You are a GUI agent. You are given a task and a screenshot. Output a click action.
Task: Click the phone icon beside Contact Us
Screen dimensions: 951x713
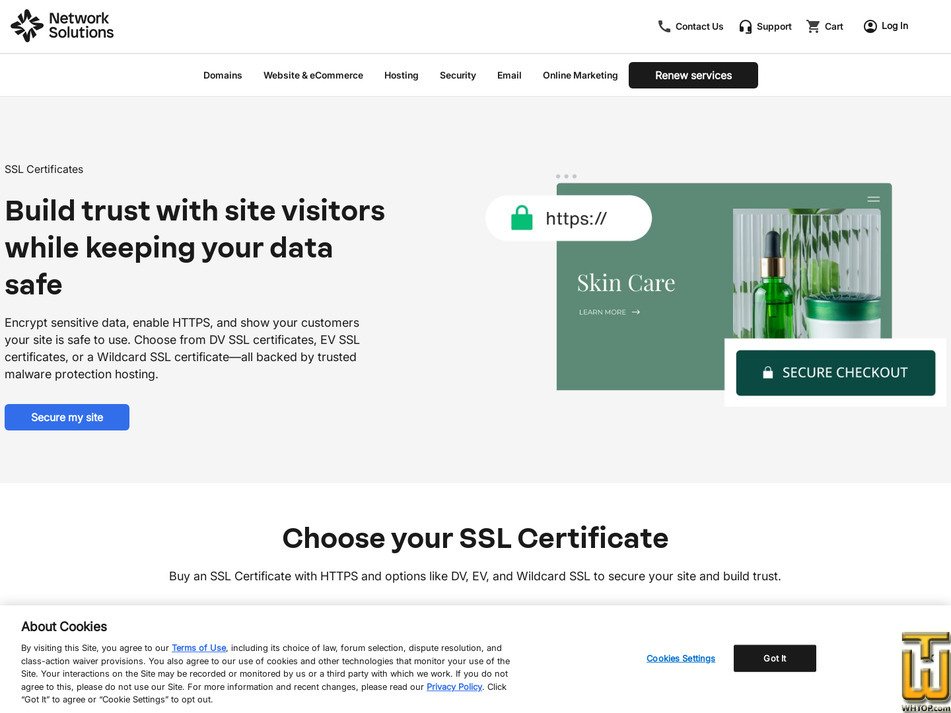[664, 26]
